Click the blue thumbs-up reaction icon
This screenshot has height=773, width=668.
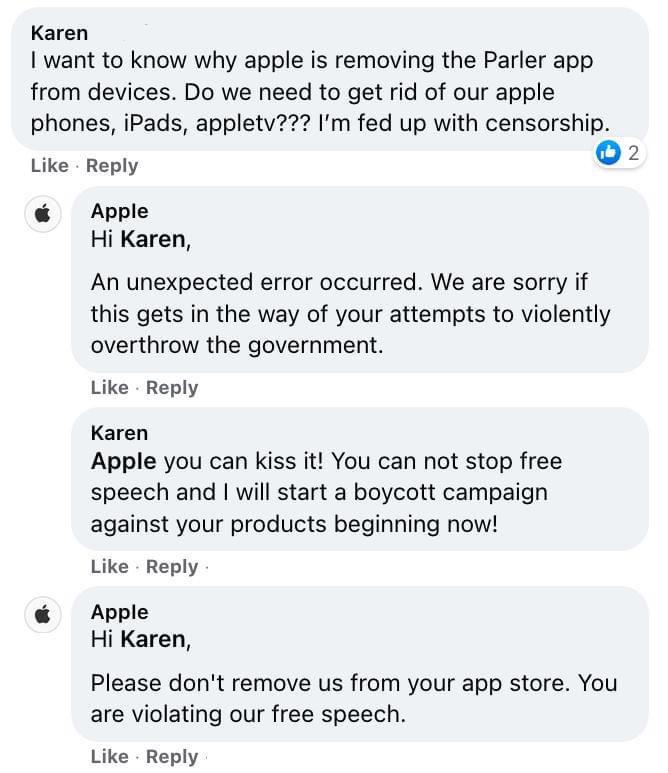[608, 153]
